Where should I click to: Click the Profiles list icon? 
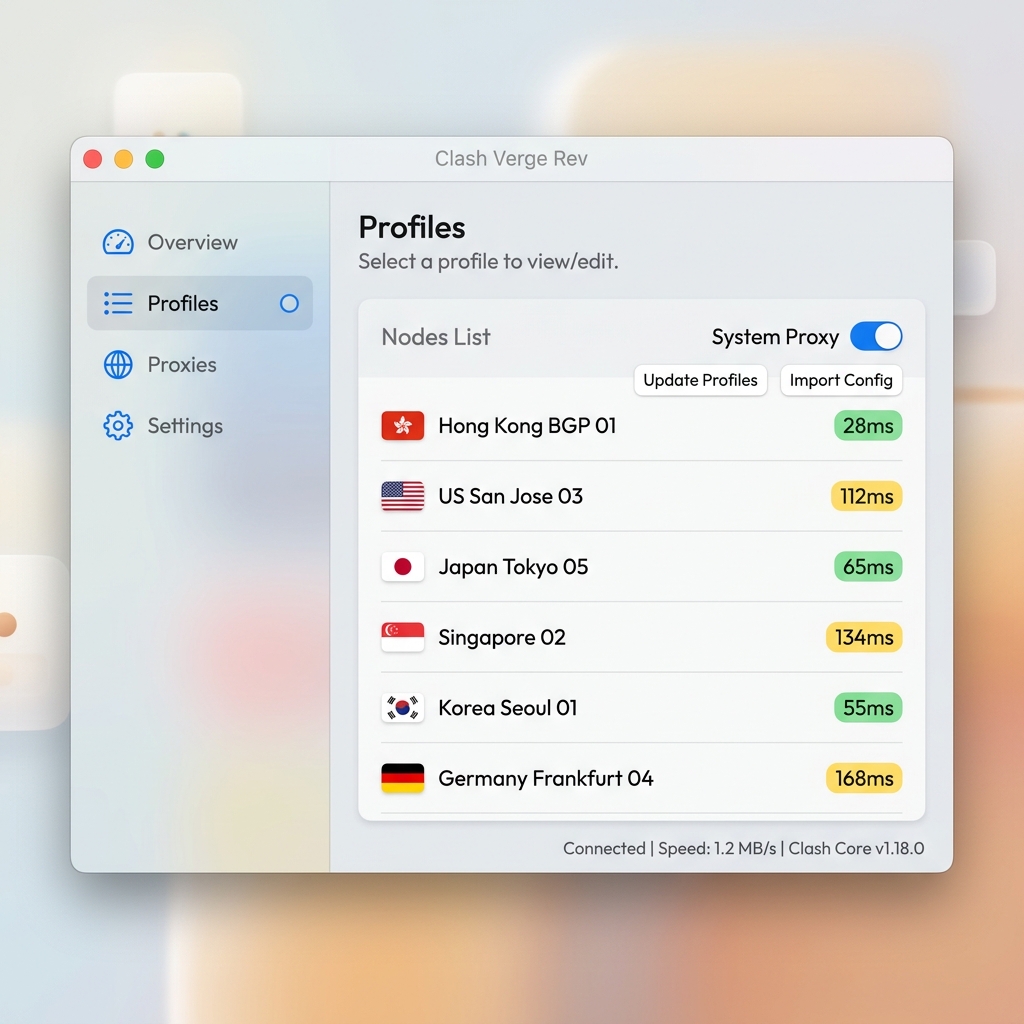point(118,303)
